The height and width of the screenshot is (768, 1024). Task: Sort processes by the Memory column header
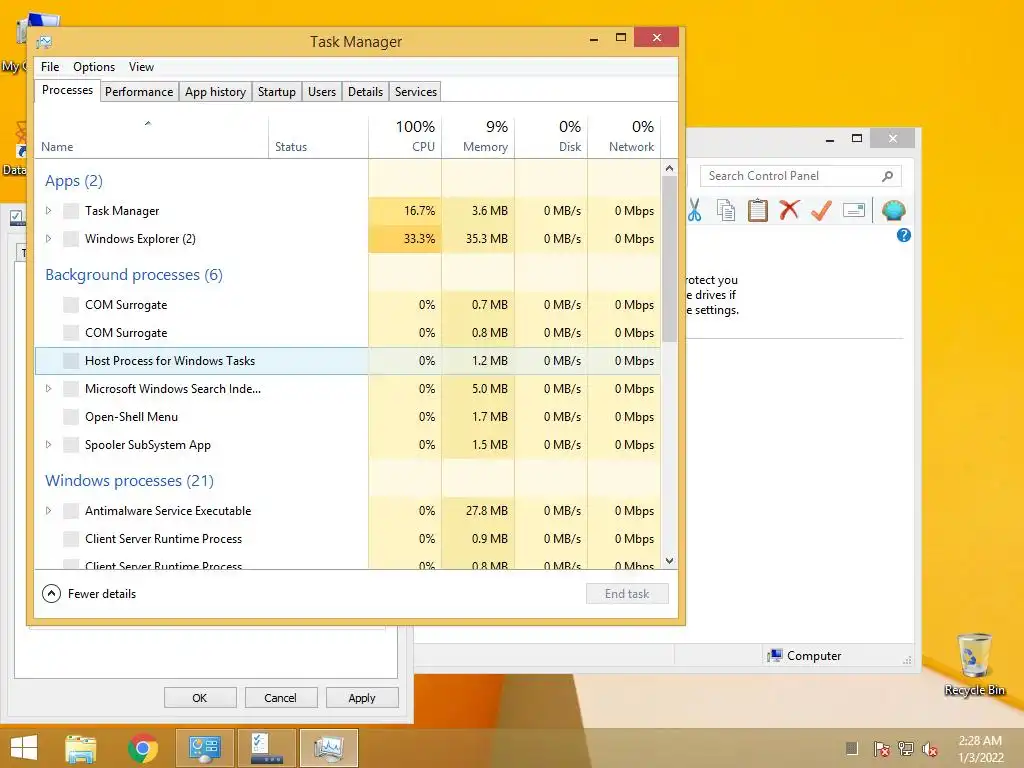[x=479, y=136]
